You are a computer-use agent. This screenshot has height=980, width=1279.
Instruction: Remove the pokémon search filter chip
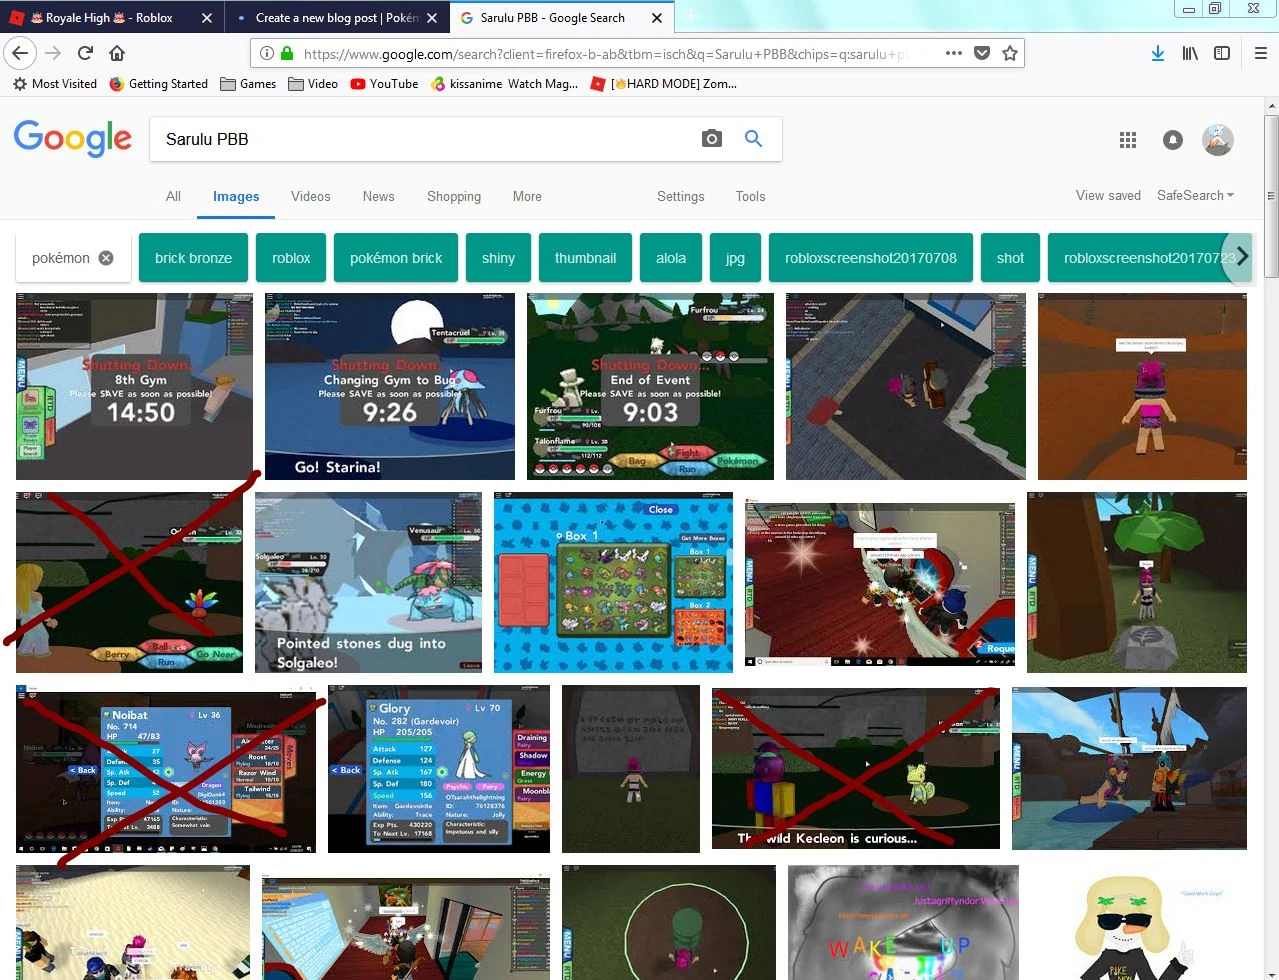pos(105,257)
